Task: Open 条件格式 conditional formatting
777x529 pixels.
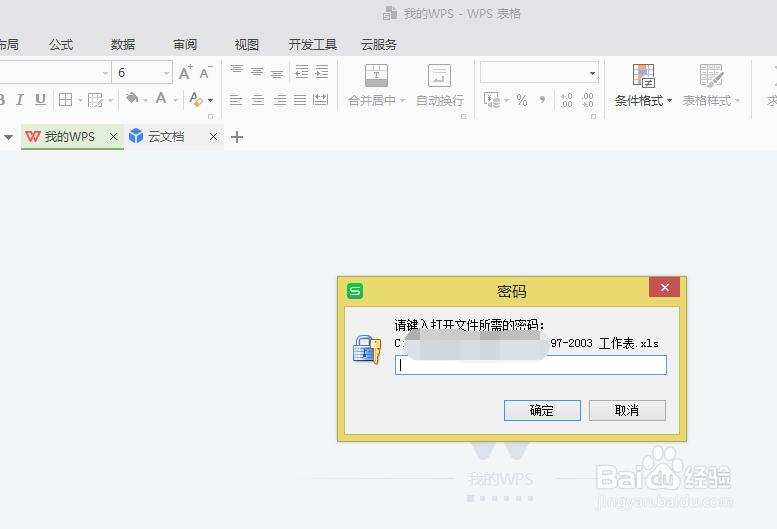Action: point(643,85)
